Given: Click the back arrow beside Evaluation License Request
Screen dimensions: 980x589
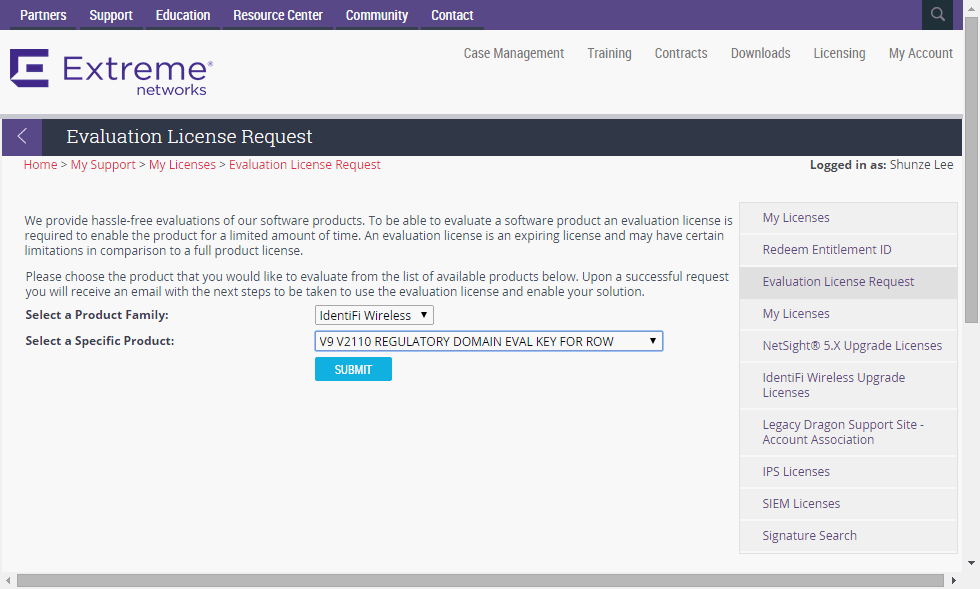Looking at the screenshot, I should (x=22, y=136).
